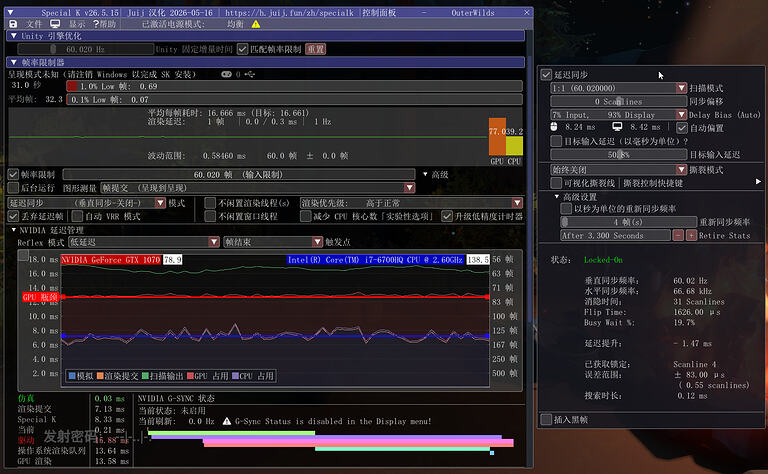Toggle the 自动偏置 checkbox
The height and width of the screenshot is (474, 768).
click(x=682, y=128)
